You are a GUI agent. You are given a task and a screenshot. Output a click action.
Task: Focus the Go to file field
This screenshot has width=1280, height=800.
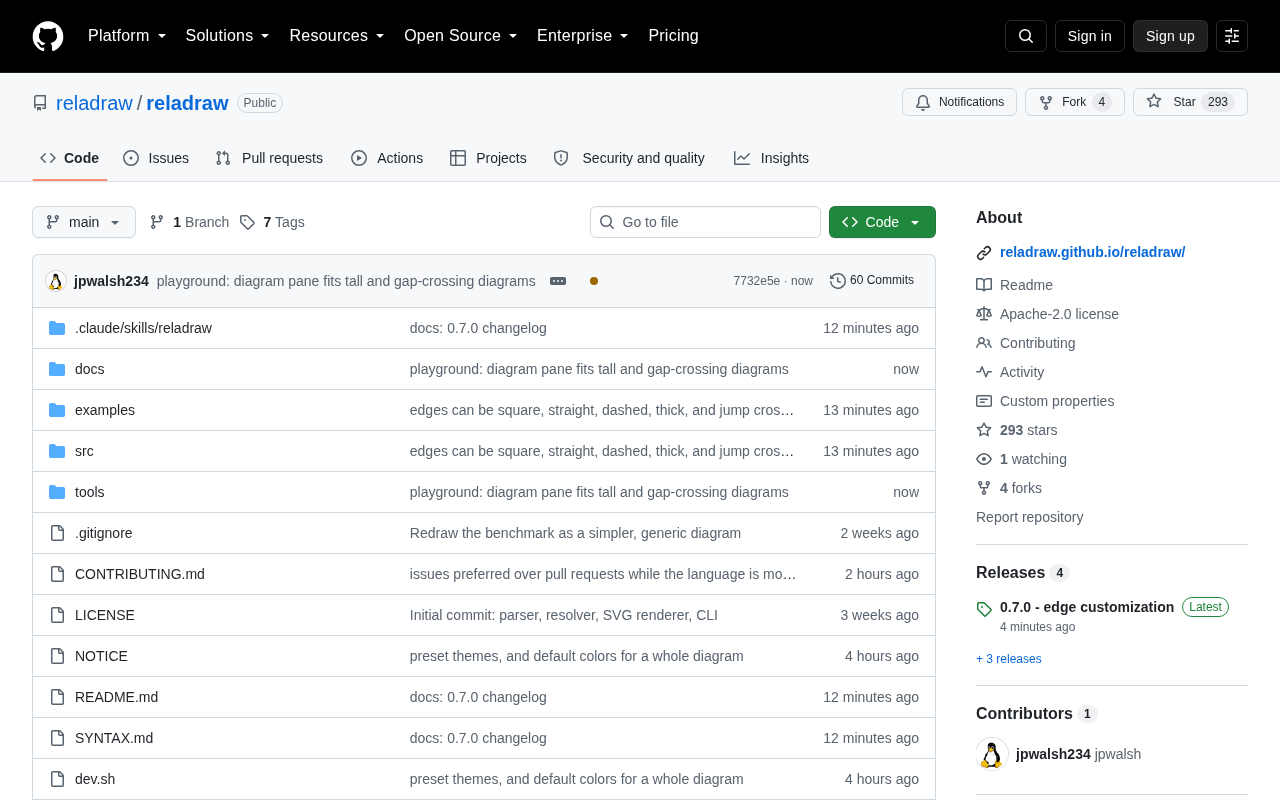[x=705, y=222]
